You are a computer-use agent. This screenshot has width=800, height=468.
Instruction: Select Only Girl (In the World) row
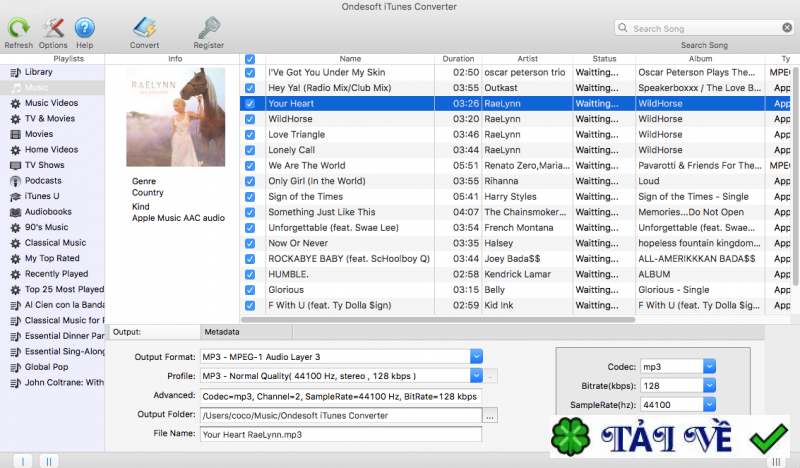coord(515,181)
